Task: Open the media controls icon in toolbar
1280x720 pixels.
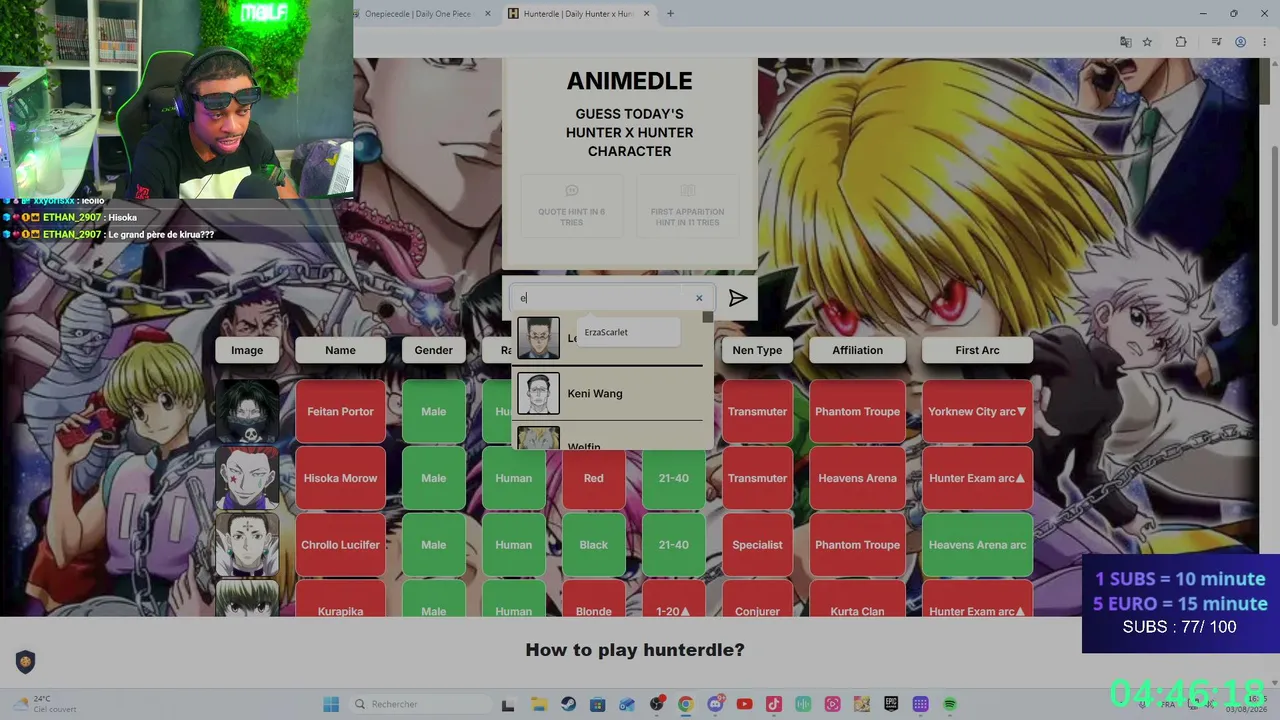Action: (x=1216, y=42)
